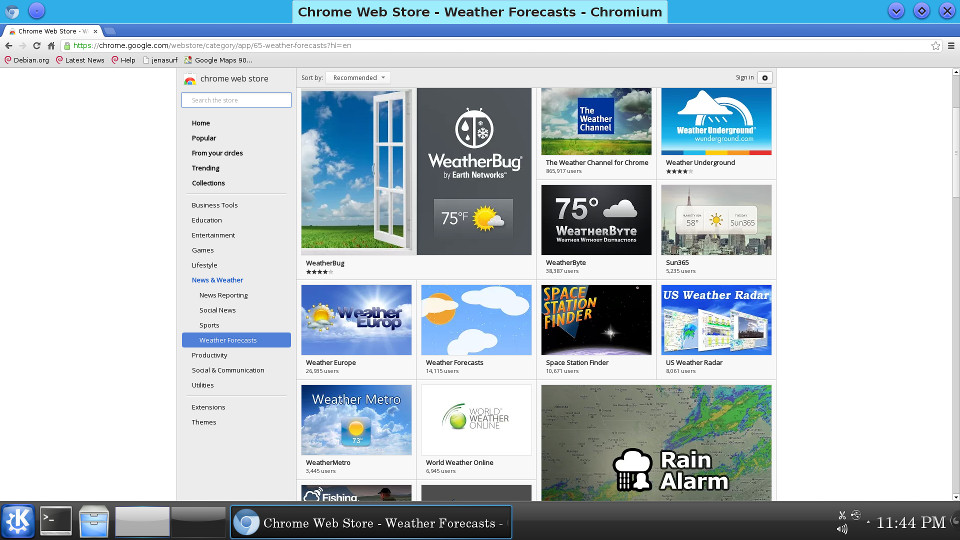The image size is (960, 540).
Task: Collapse the News & Weather category
Action: [217, 280]
